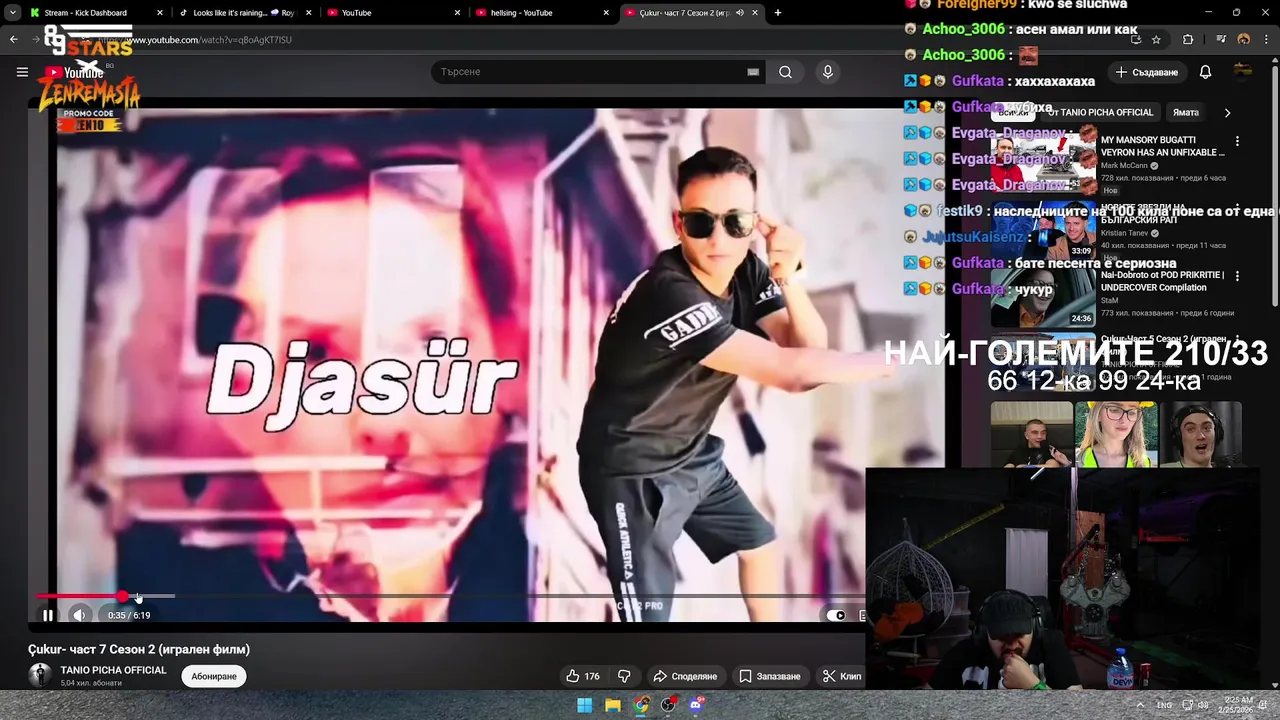Select the 'От TANIO PICHA OFFICIAL' filter chip
1280x720 pixels.
click(x=1100, y=112)
